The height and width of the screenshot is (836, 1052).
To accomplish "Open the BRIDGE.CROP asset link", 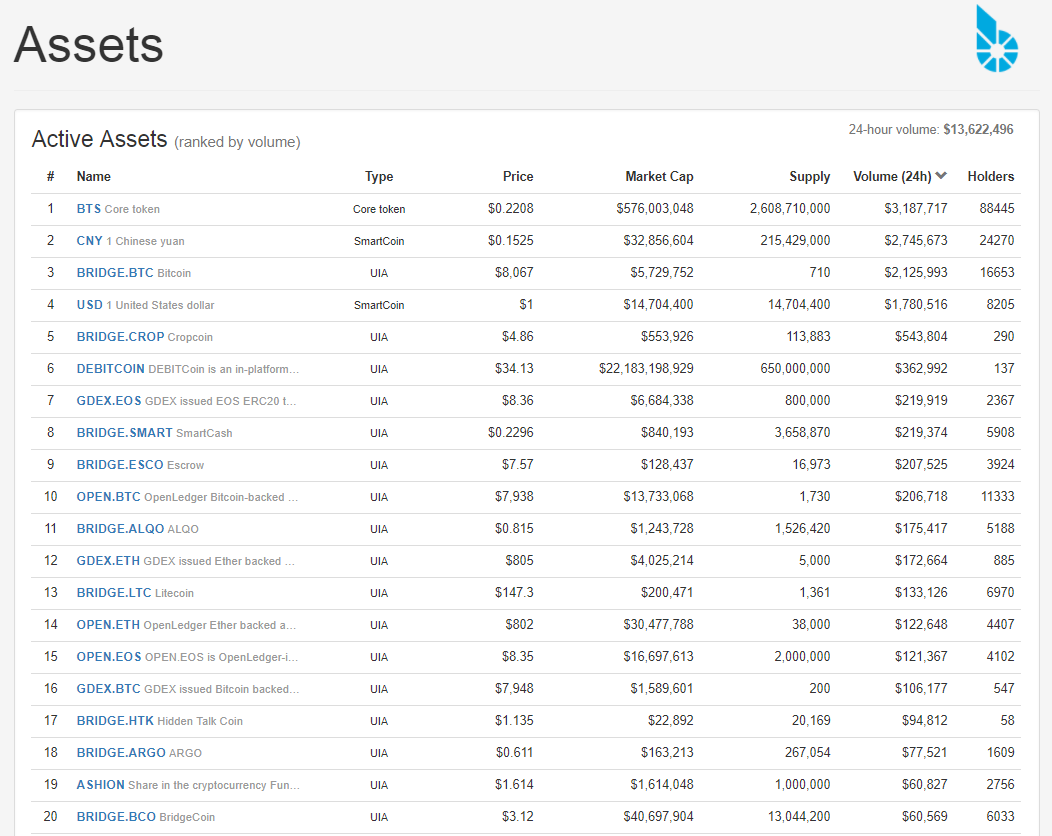I will 120,337.
